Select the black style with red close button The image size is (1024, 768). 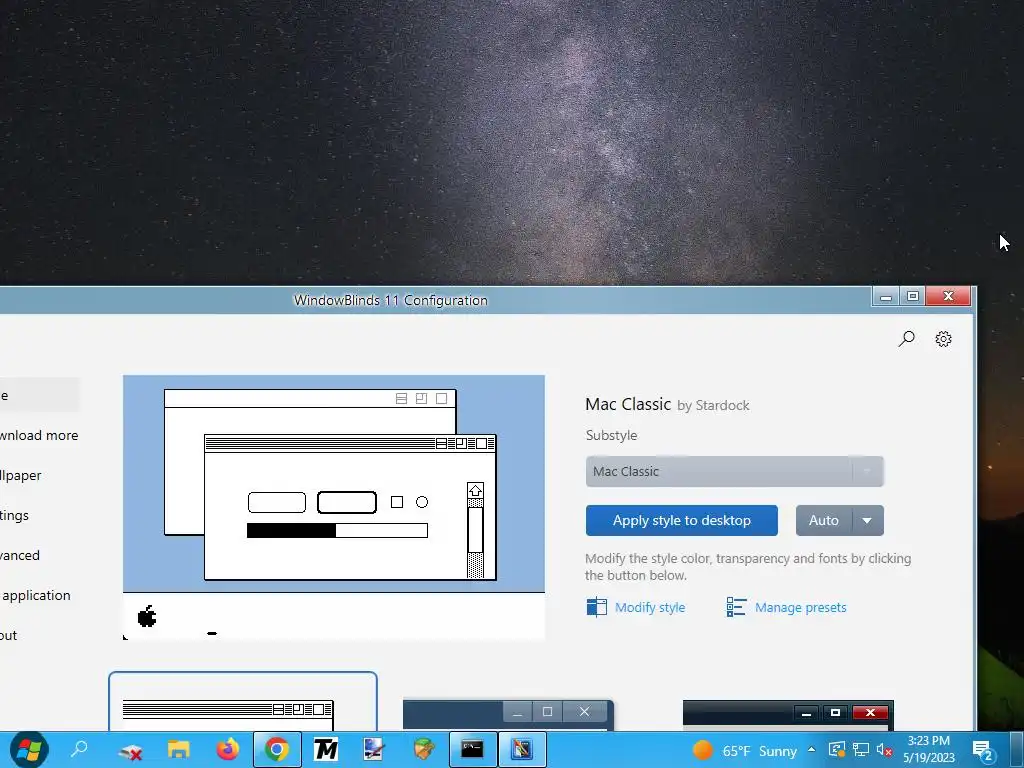coord(788,715)
